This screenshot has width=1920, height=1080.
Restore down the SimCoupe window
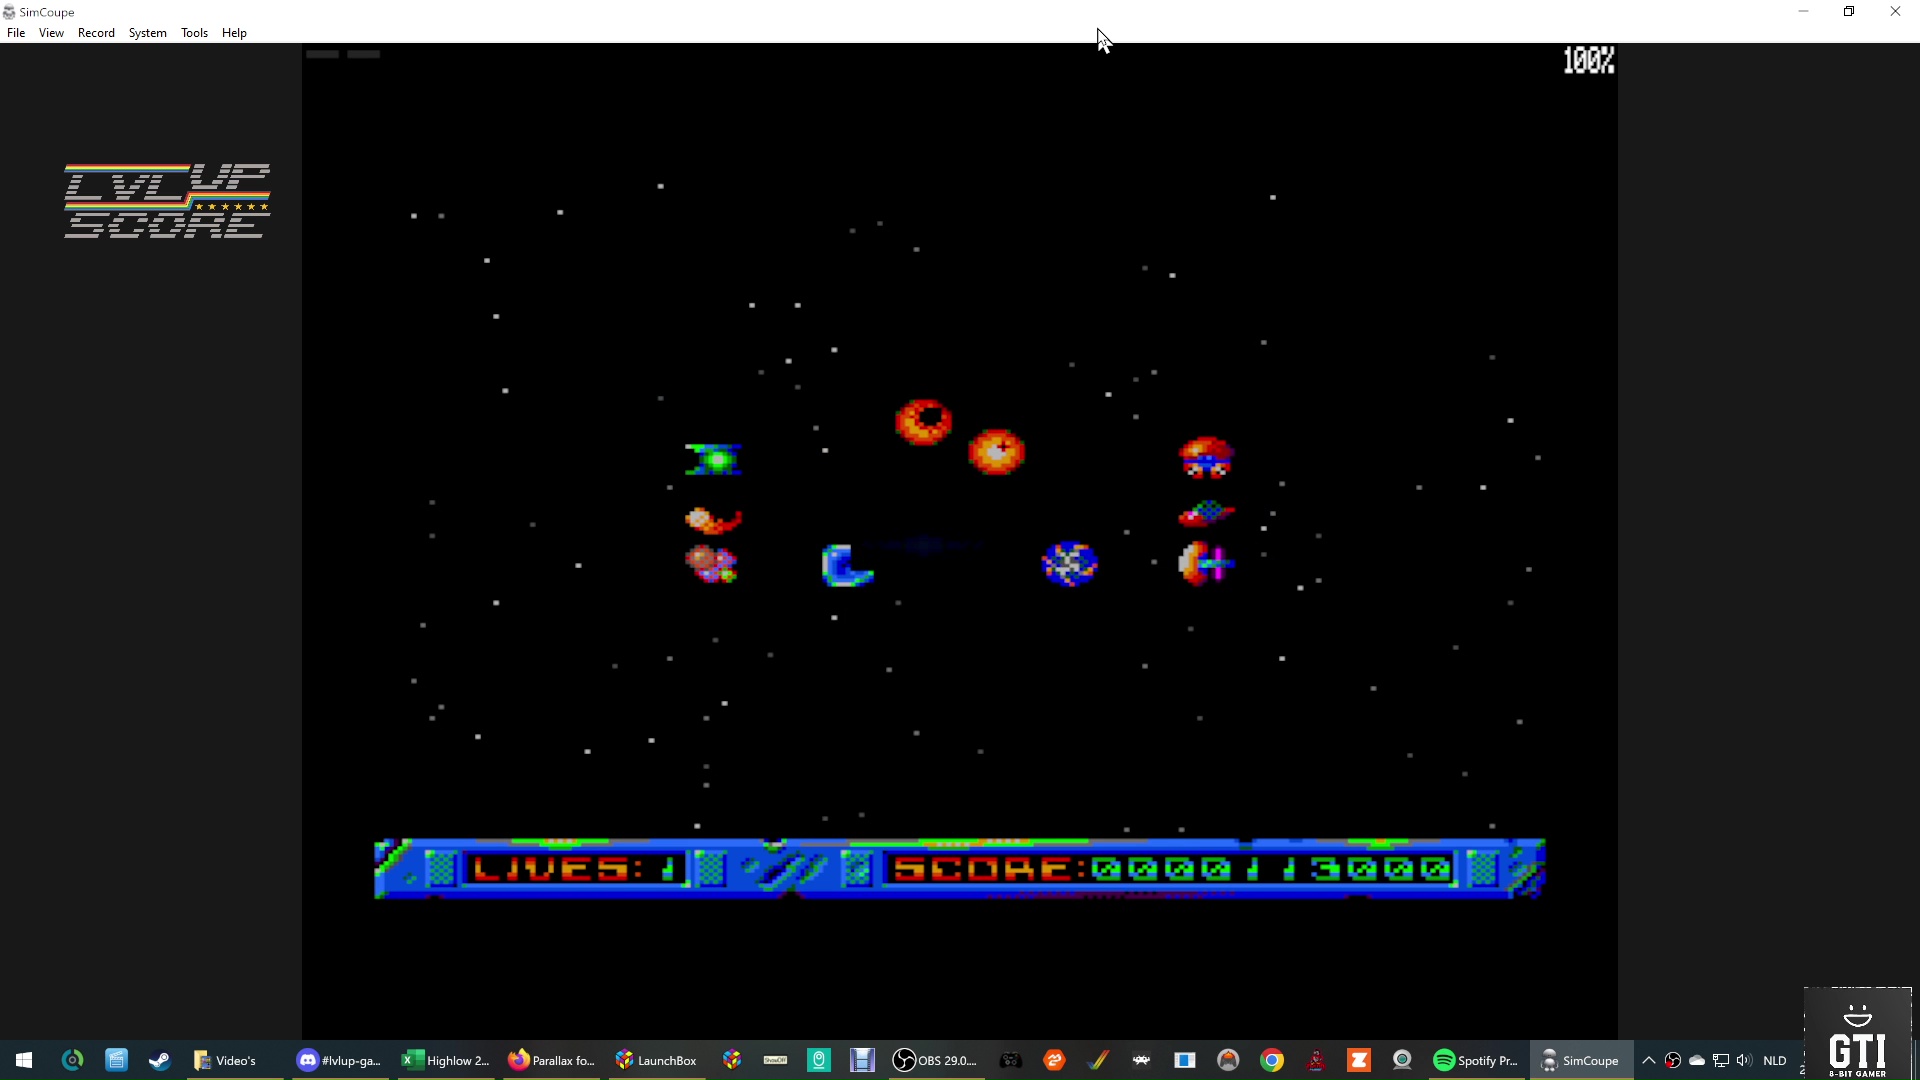[x=1849, y=12]
